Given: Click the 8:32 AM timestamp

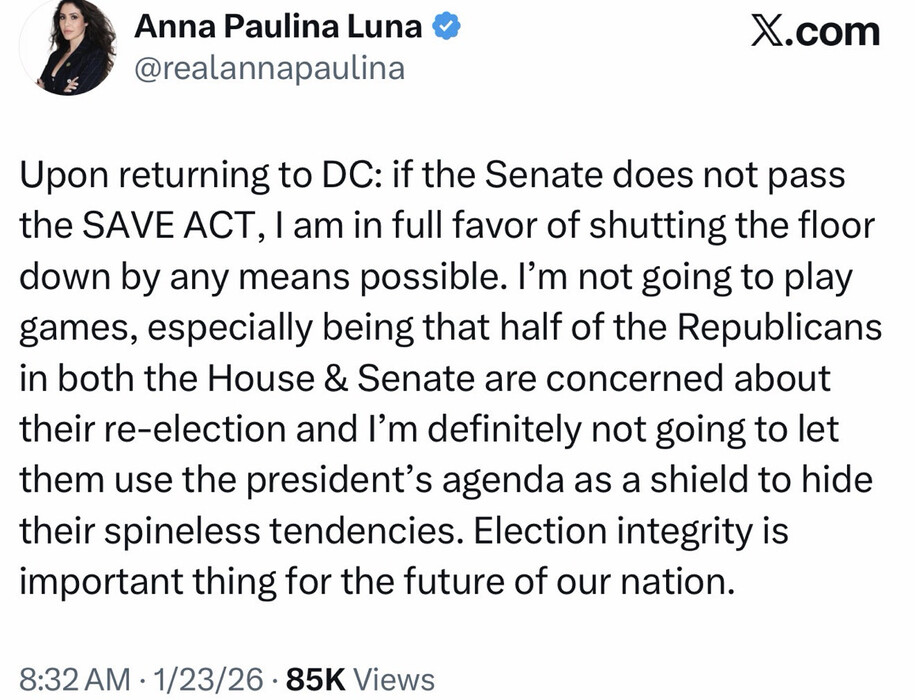Looking at the screenshot, I should coord(75,680).
